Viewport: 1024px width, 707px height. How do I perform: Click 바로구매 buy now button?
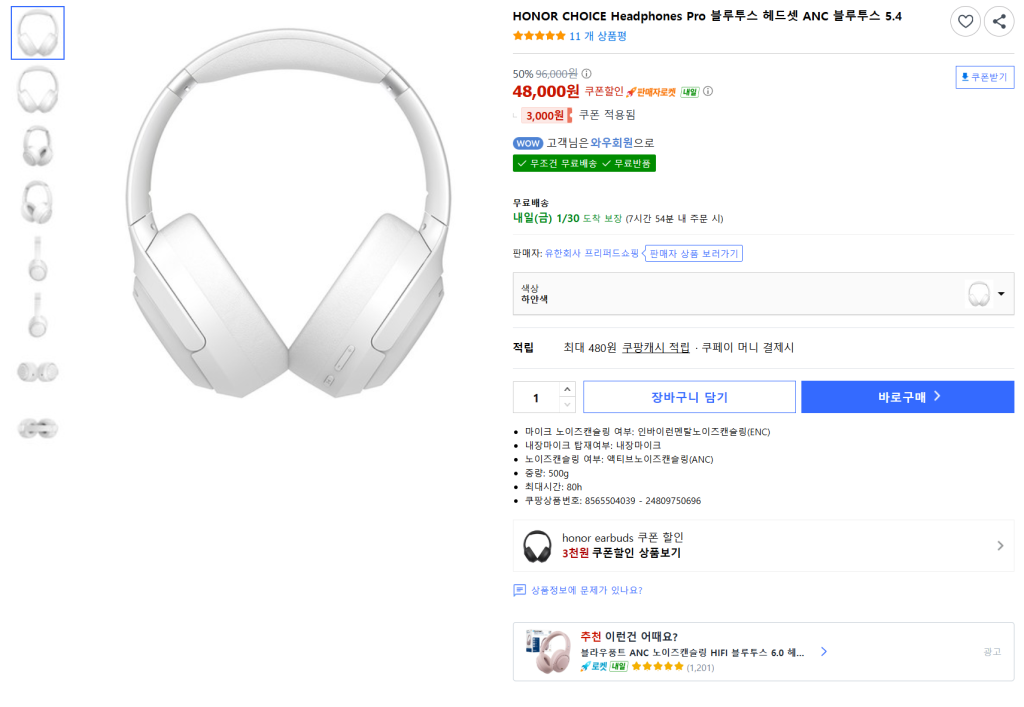pos(907,397)
